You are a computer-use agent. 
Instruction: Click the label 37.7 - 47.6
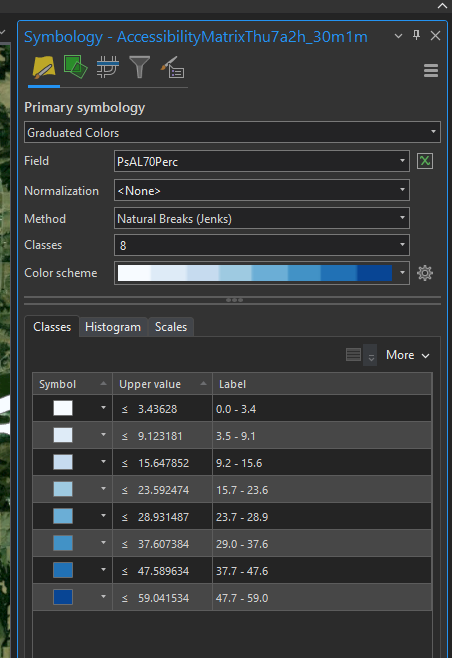click(242, 571)
